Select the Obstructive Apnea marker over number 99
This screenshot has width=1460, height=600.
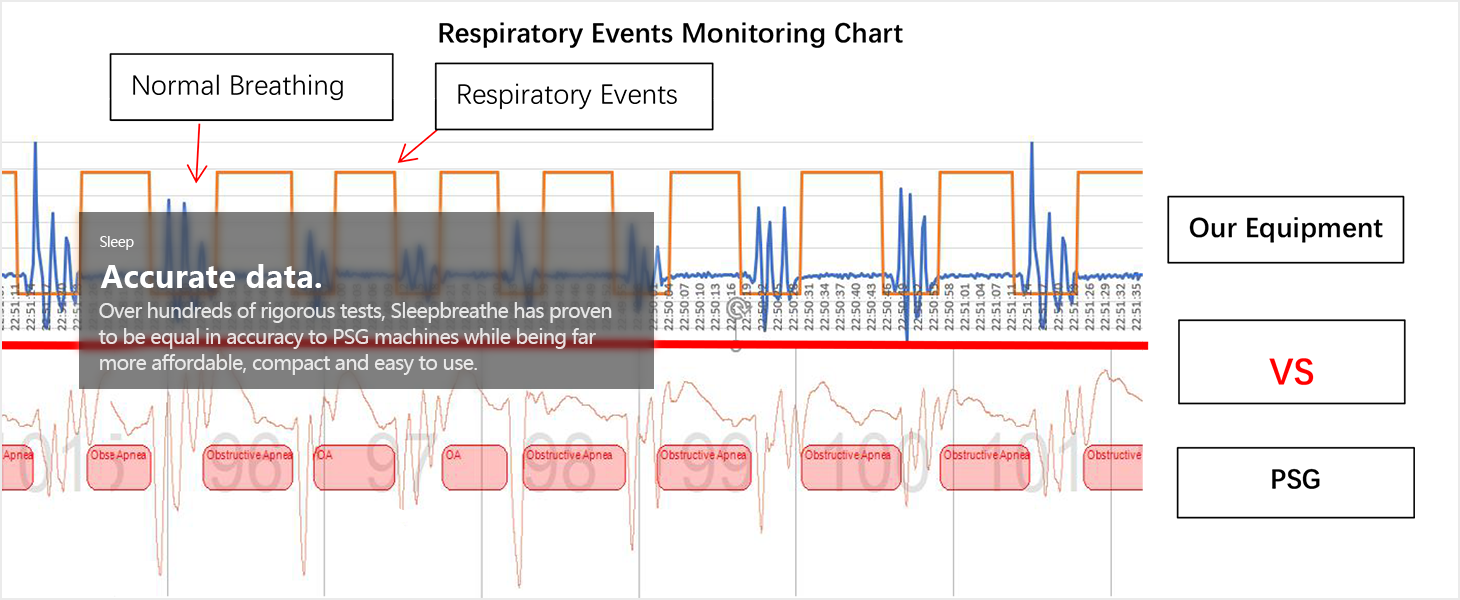coord(703,467)
